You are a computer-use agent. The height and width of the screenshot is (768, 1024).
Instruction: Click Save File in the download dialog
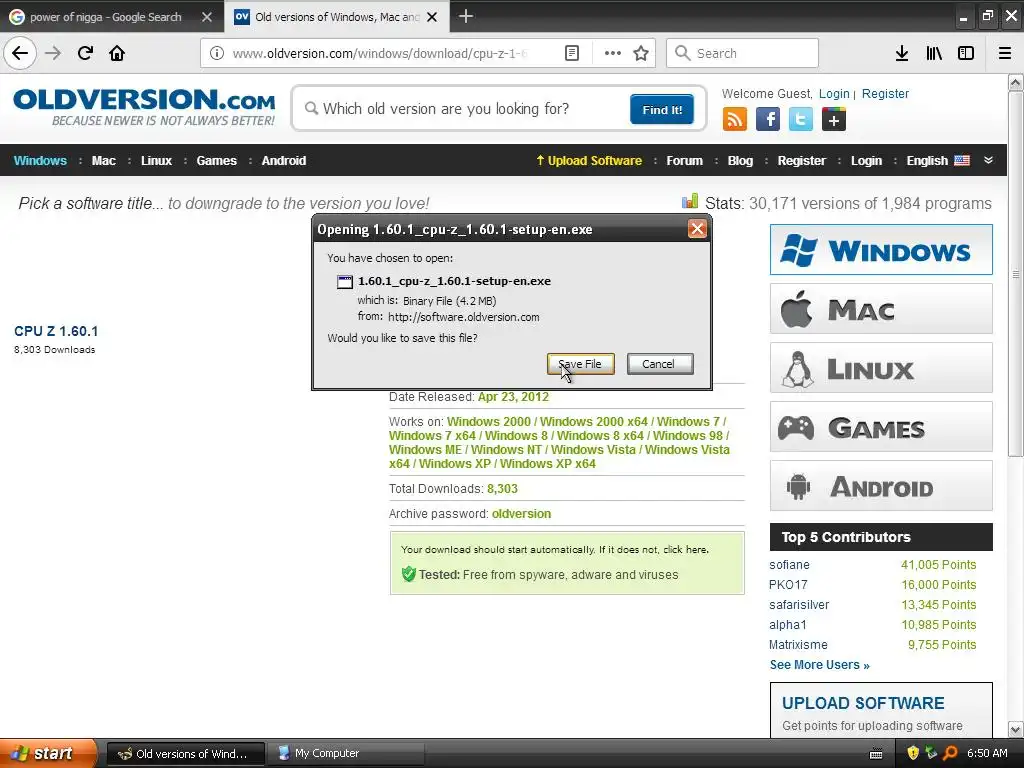(581, 364)
